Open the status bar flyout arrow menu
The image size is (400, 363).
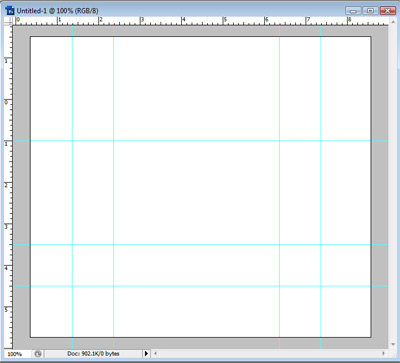(x=146, y=353)
